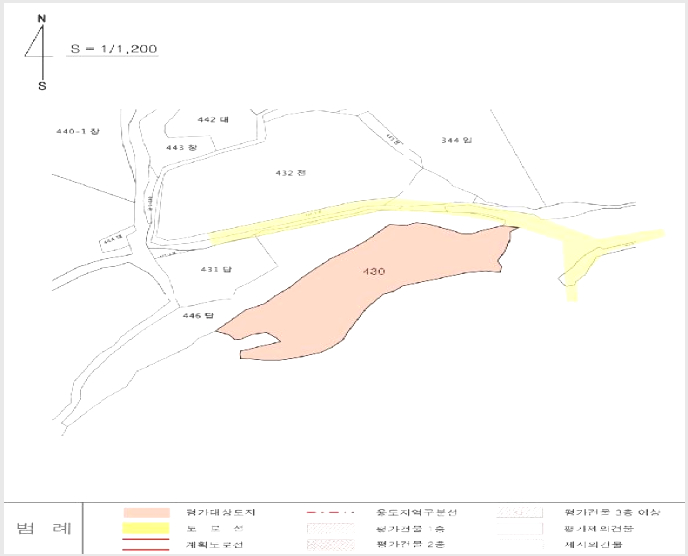Image resolution: width=688 pixels, height=556 pixels.
Task: Click parcel label 440-1 장
Action: coord(78,131)
